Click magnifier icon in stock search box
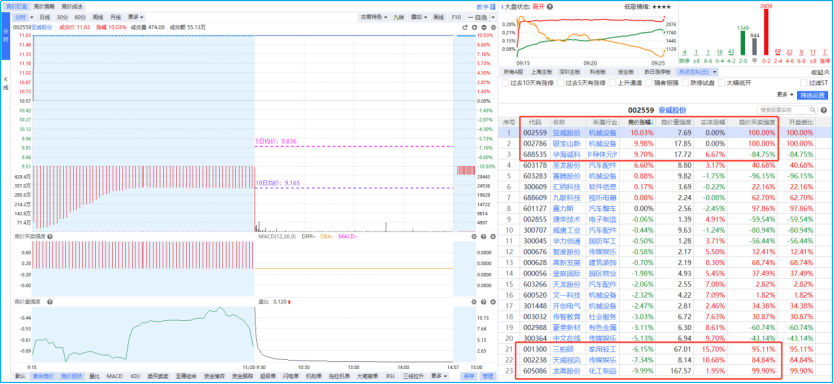The image size is (834, 384). 812,110
